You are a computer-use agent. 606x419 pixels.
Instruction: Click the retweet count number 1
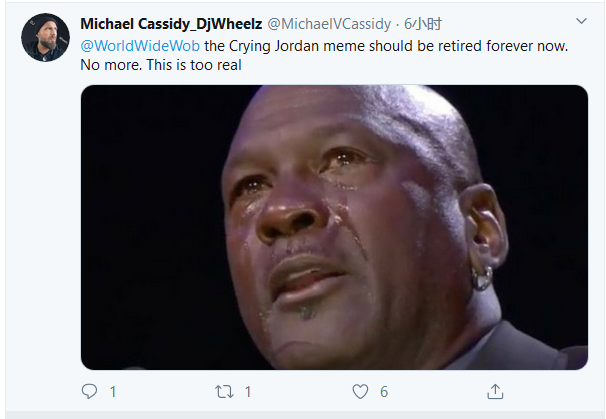pos(248,391)
